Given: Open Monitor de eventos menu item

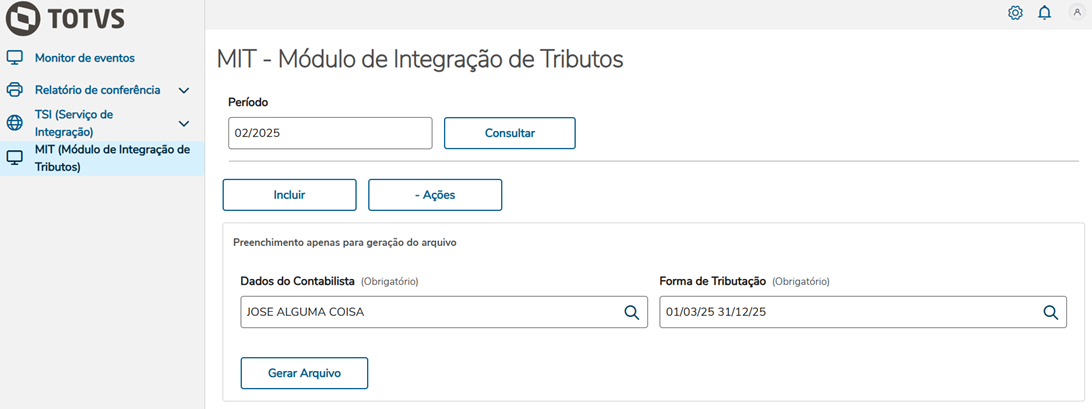Looking at the screenshot, I should pyautogui.click(x=85, y=58).
